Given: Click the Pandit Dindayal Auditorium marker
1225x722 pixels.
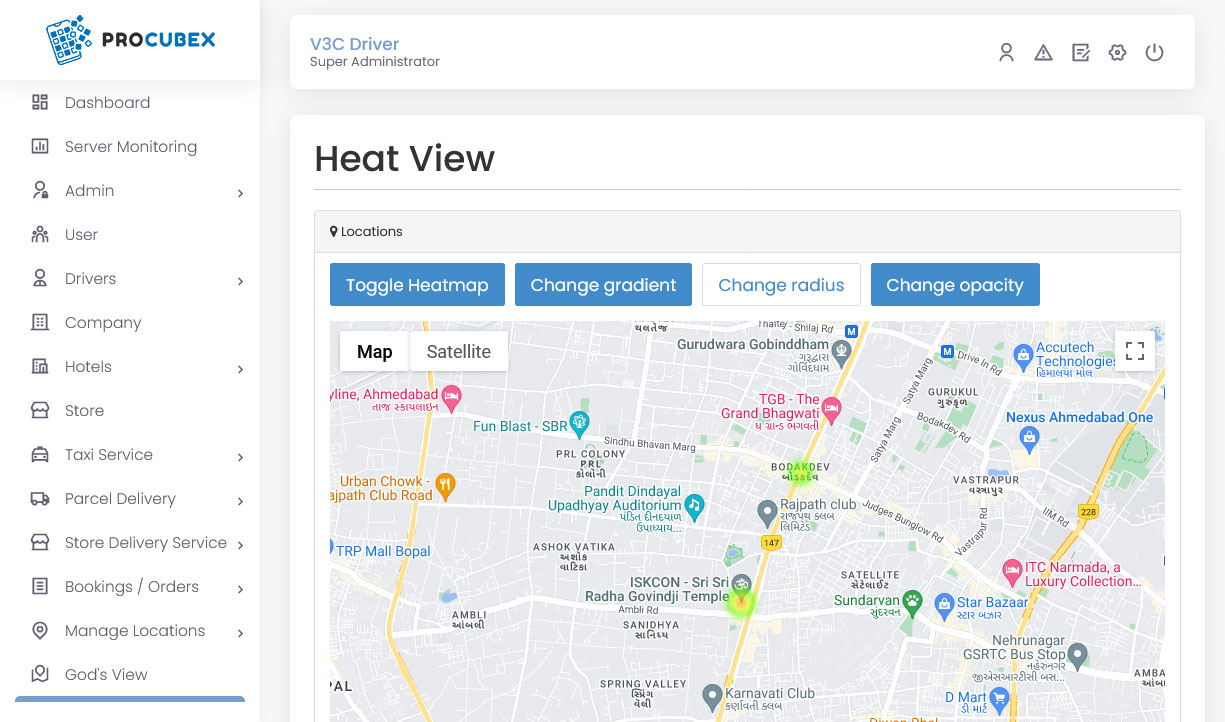Looking at the screenshot, I should [694, 505].
